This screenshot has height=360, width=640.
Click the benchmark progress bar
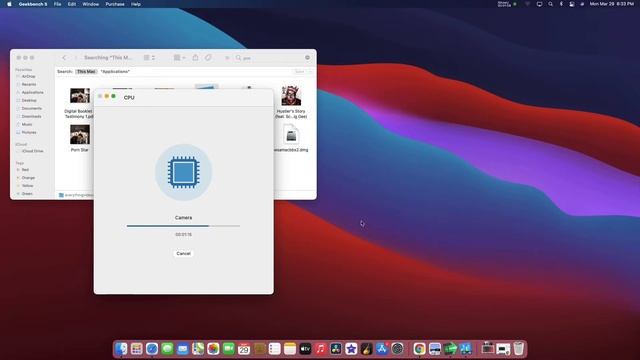pyautogui.click(x=183, y=226)
